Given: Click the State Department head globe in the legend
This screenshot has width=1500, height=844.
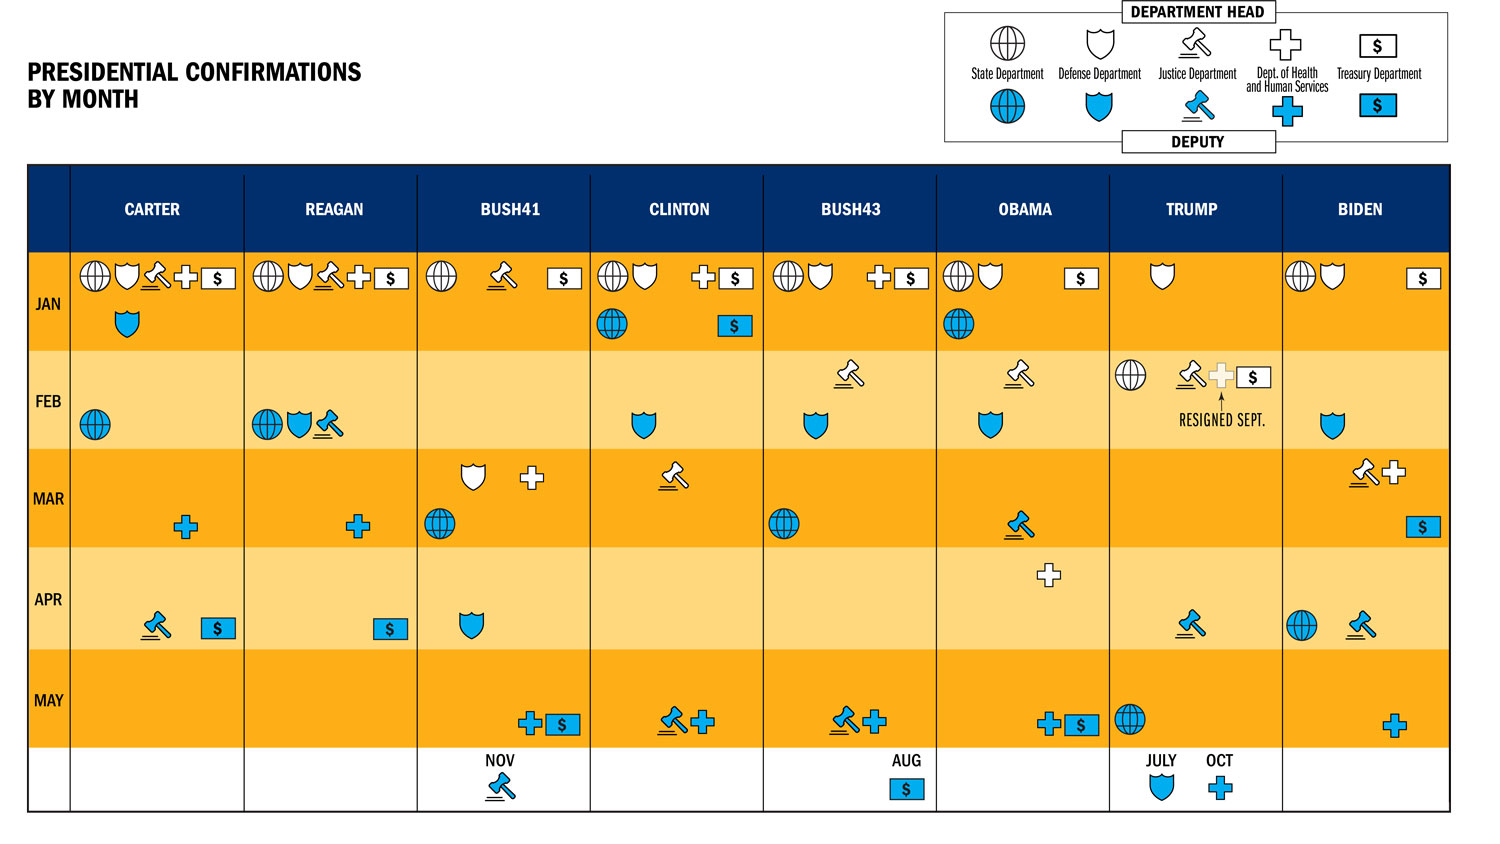Looking at the screenshot, I should pos(1007,44).
